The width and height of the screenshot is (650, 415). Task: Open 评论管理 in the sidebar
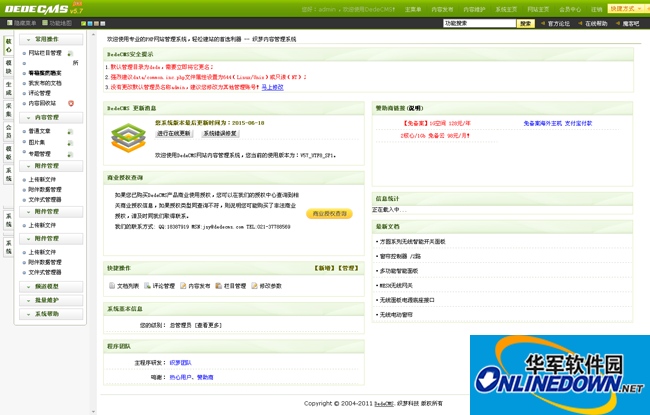(39, 93)
